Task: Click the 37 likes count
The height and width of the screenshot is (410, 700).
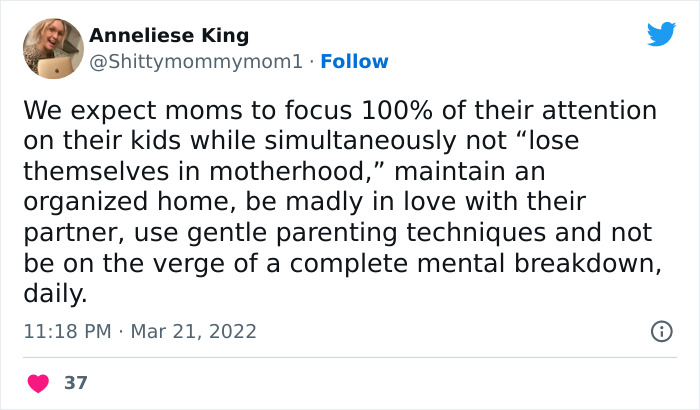Action: tap(75, 383)
